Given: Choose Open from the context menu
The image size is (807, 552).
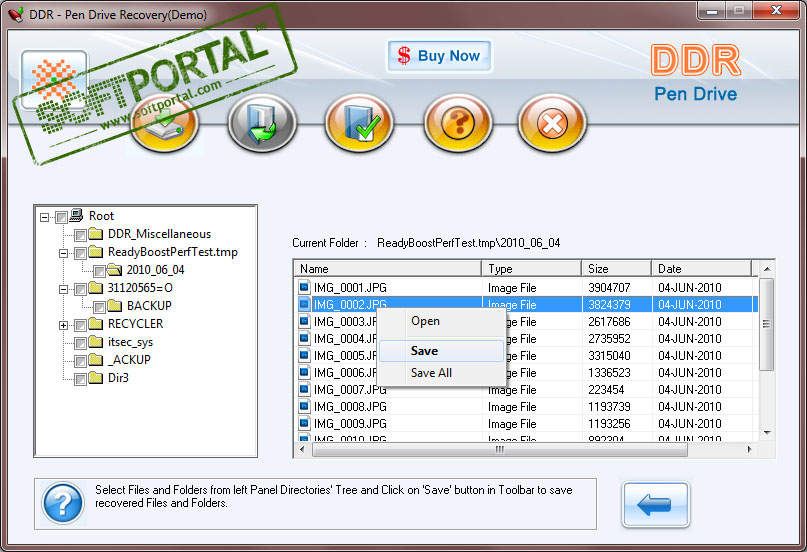Looking at the screenshot, I should [442, 321].
